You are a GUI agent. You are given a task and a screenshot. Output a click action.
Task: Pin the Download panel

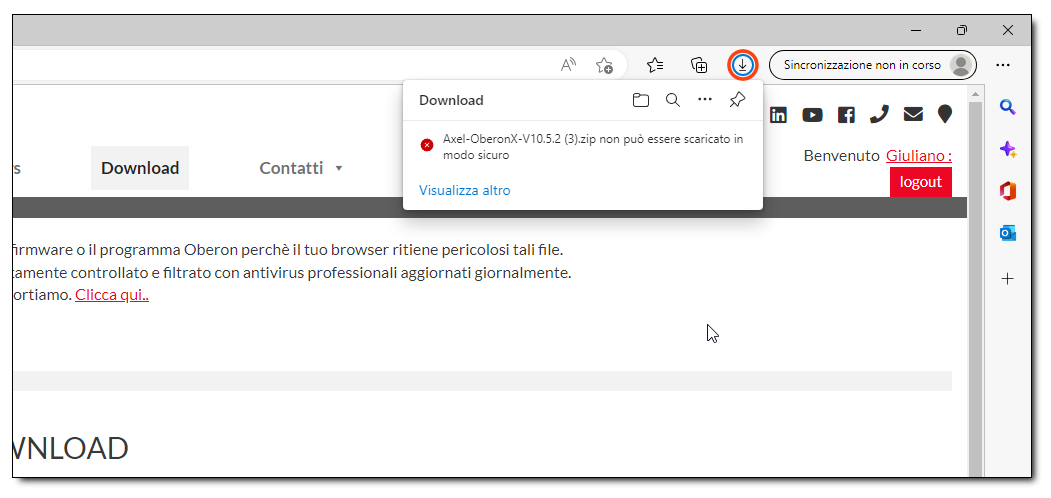point(737,101)
